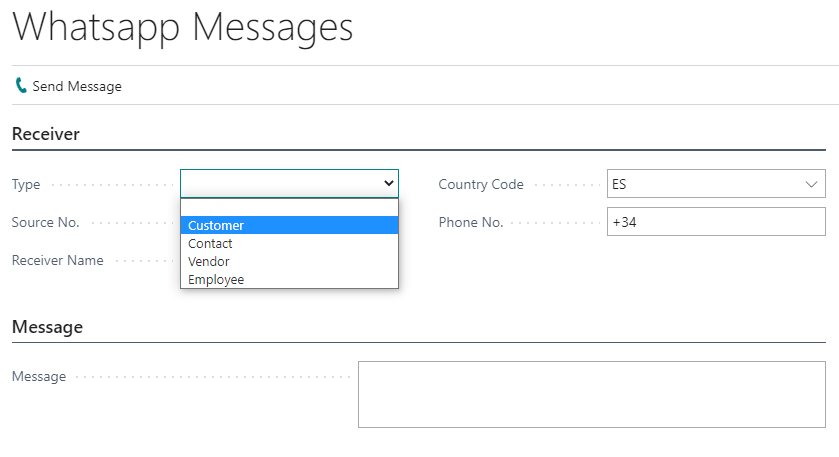Click the Whatsapp Messages page title
The image size is (839, 457).
click(x=183, y=27)
